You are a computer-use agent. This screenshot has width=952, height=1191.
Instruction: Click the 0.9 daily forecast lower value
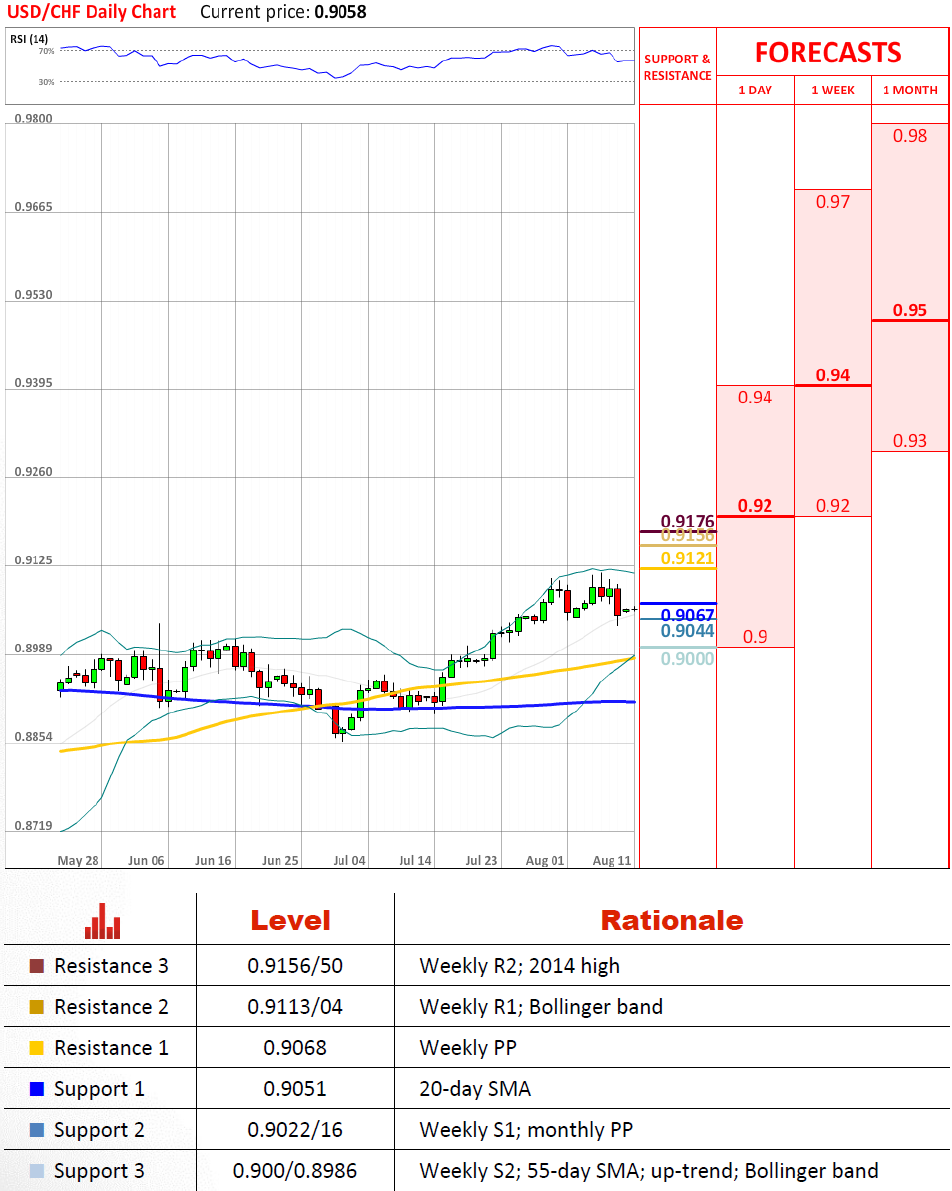pyautogui.click(x=755, y=637)
